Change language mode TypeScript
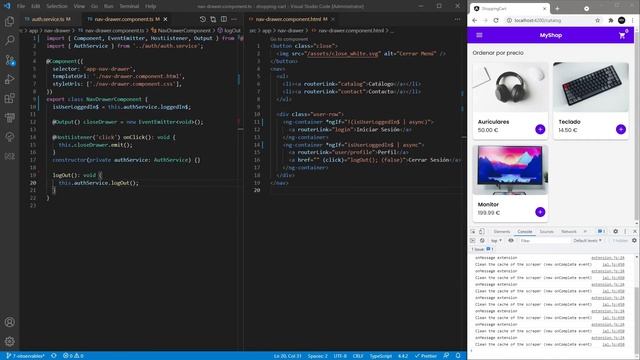Screen dimensions: 640x360 pos(380,356)
